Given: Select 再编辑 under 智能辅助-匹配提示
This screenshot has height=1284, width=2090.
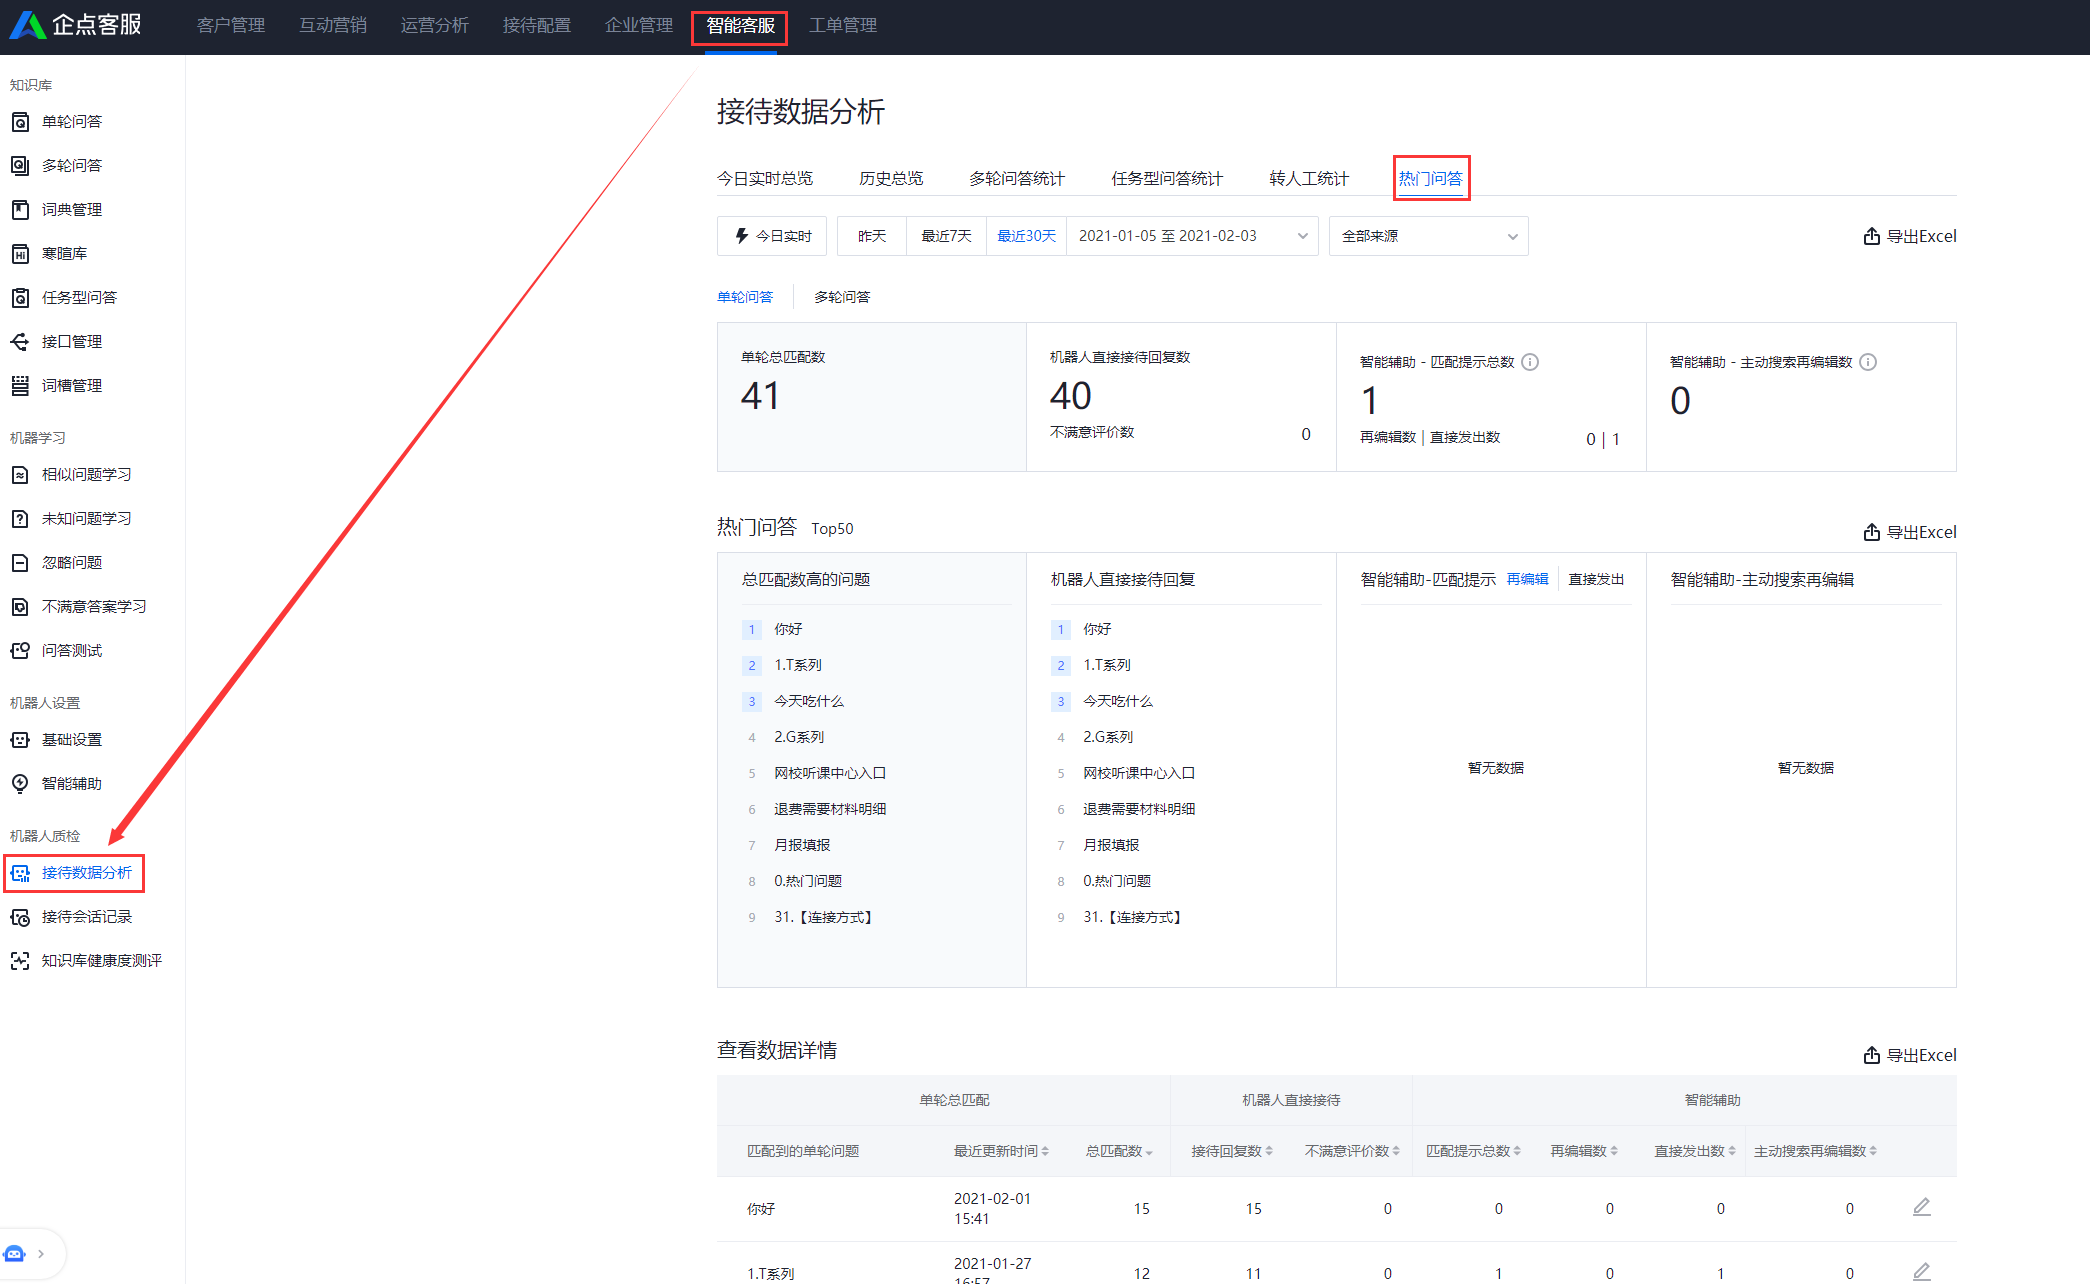Looking at the screenshot, I should click(x=1527, y=579).
